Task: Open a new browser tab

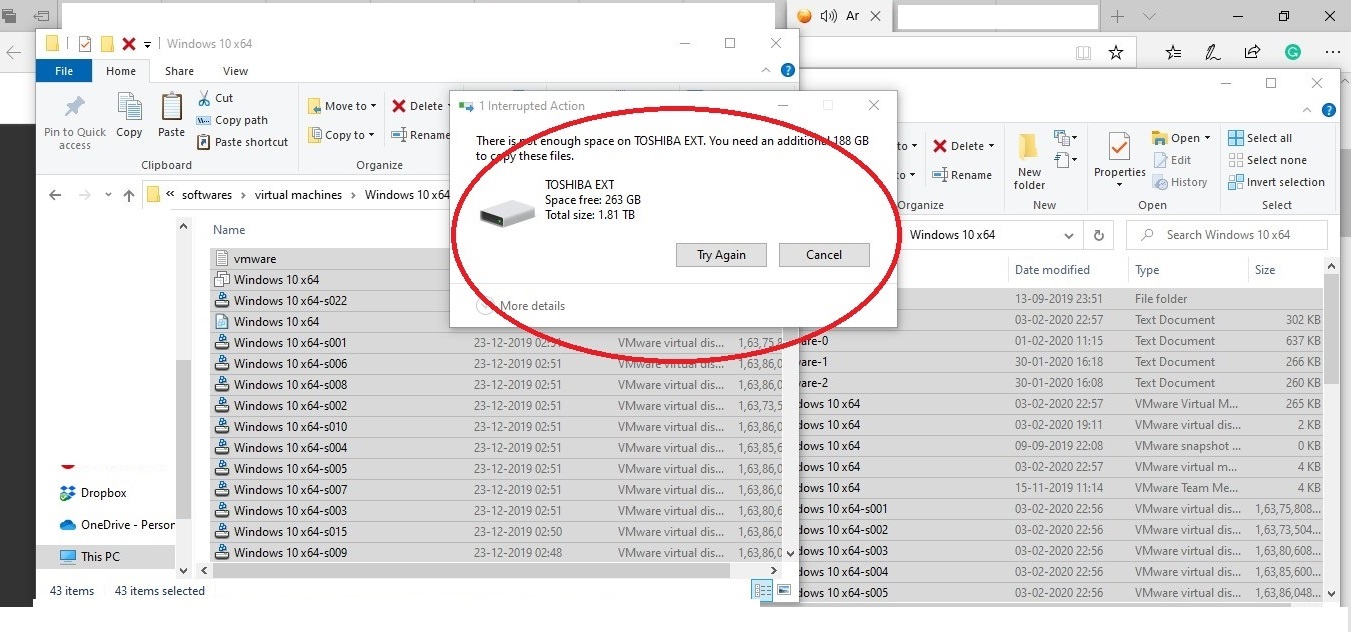Action: (x=1118, y=16)
